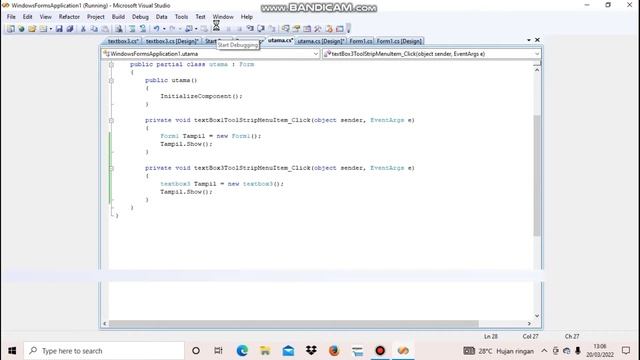
Task: Click the Save disk icon
Action: click(x=59, y=29)
